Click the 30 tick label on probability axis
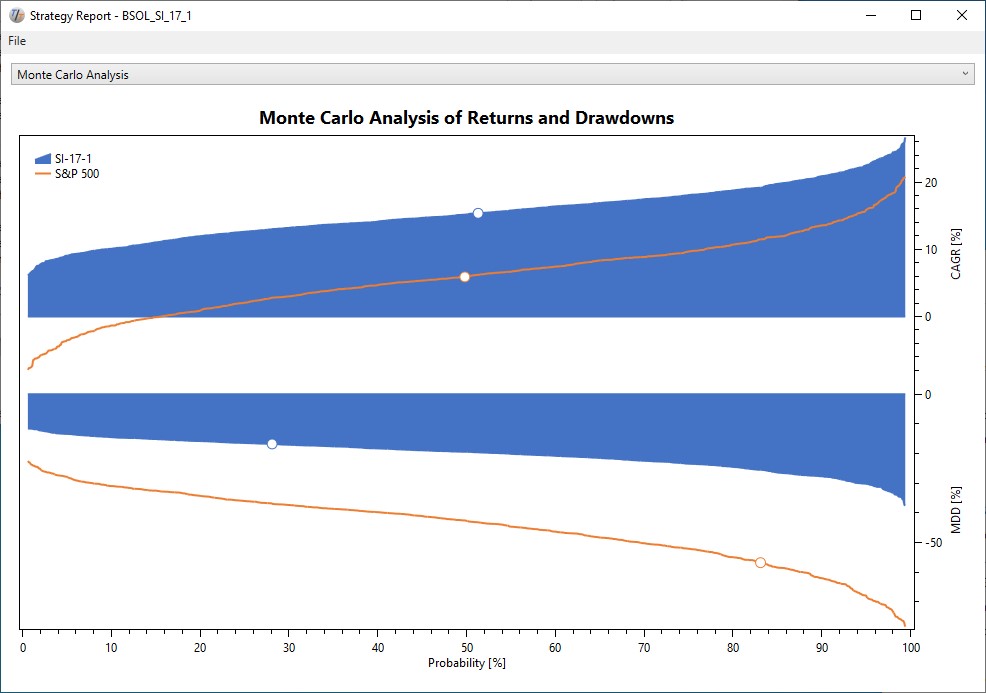The height and width of the screenshot is (693, 986). [x=289, y=648]
